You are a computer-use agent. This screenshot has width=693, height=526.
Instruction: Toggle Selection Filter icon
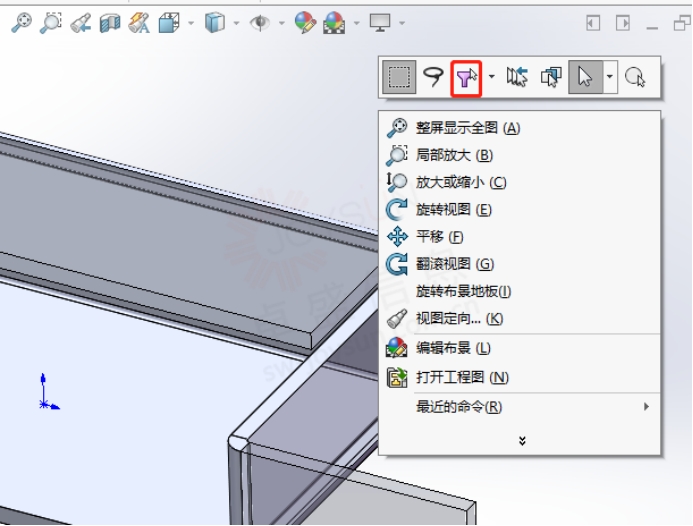[x=466, y=78]
